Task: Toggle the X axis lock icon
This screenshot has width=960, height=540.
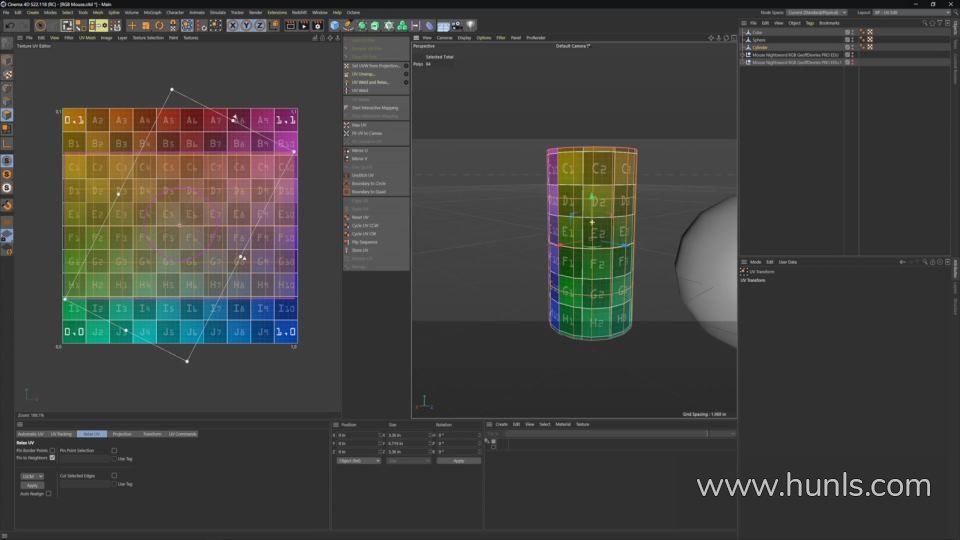Action: tap(234, 25)
